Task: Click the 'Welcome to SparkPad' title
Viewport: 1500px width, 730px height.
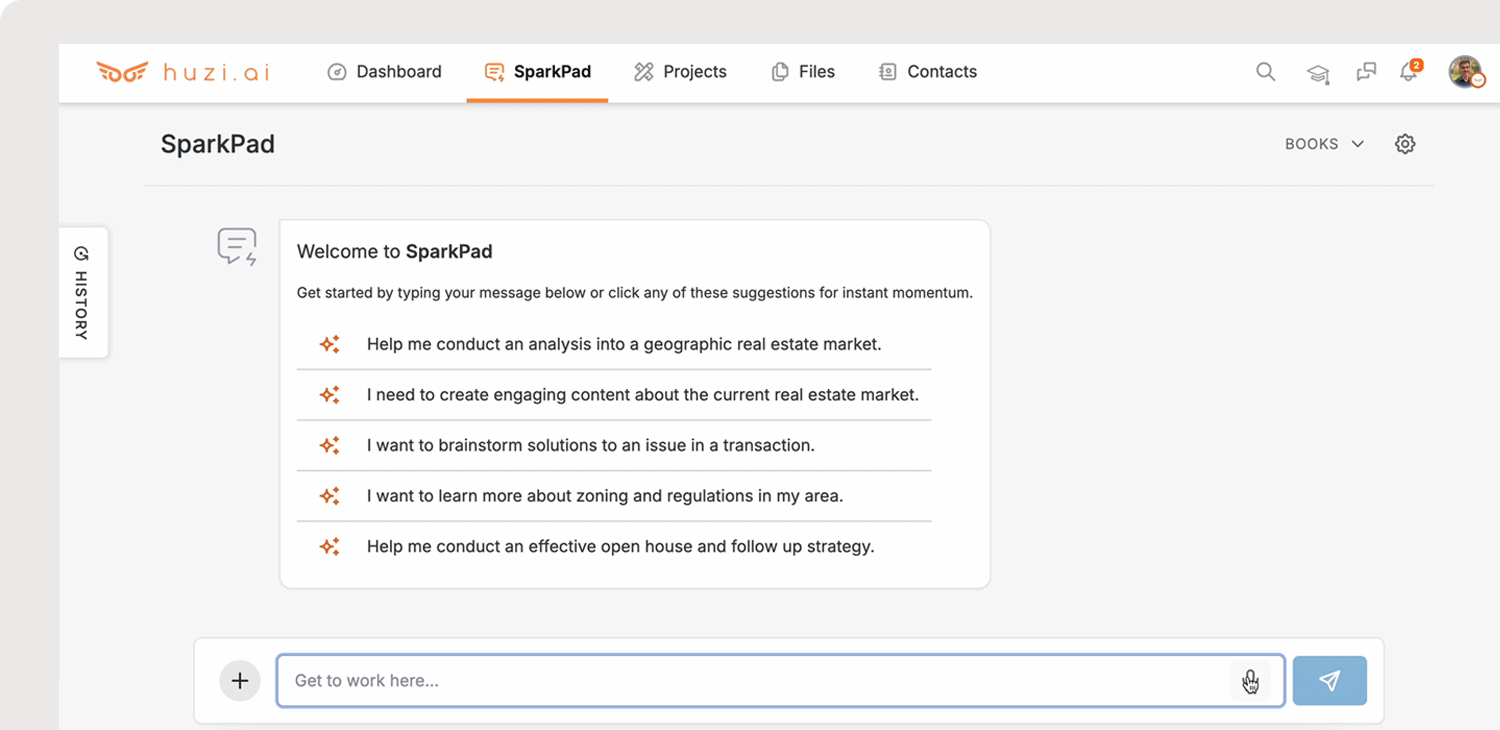Action: tap(395, 252)
